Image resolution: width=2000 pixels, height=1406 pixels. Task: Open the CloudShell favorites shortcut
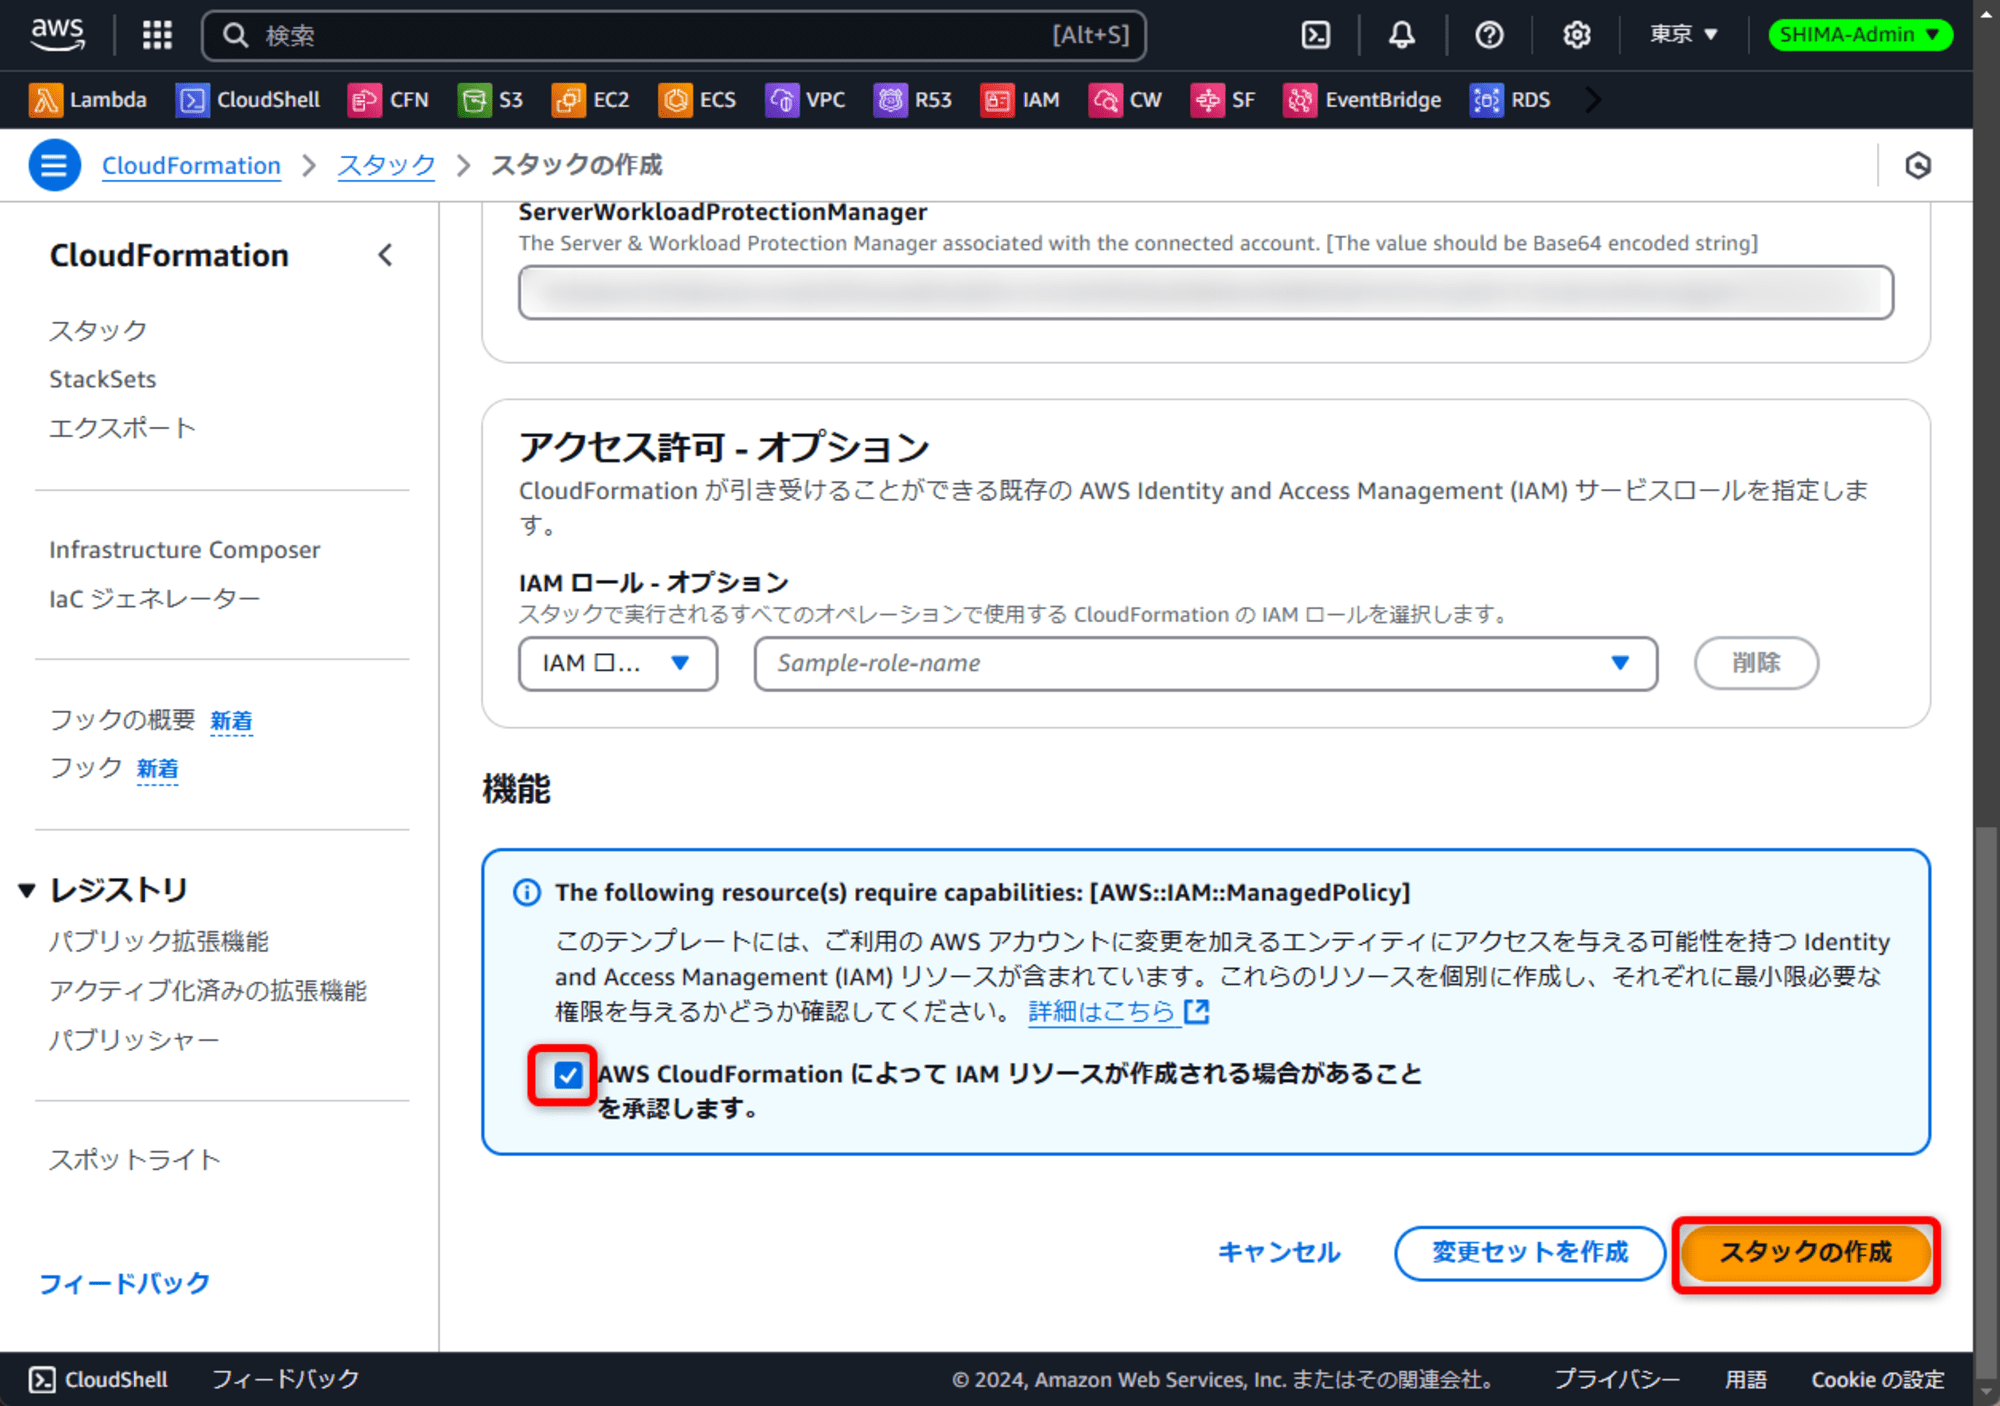click(248, 100)
